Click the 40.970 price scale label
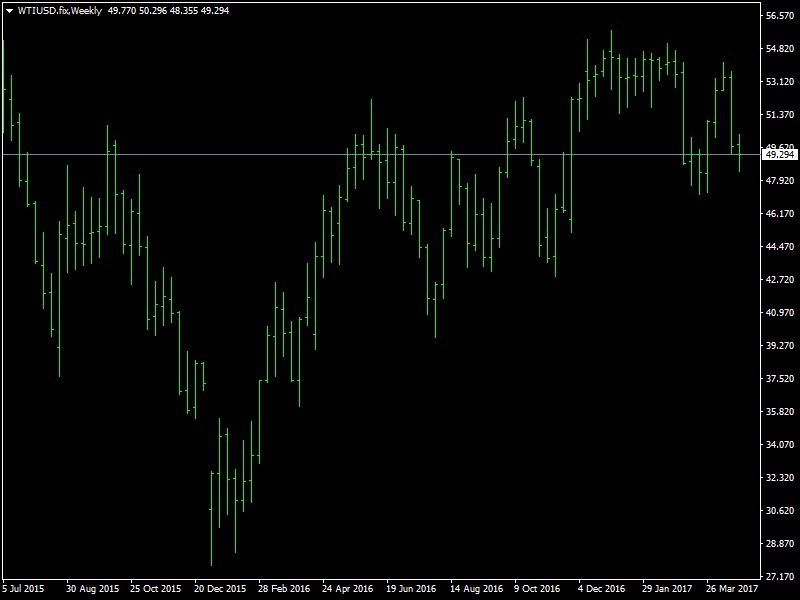Image resolution: width=800 pixels, height=600 pixels. pyautogui.click(x=780, y=313)
